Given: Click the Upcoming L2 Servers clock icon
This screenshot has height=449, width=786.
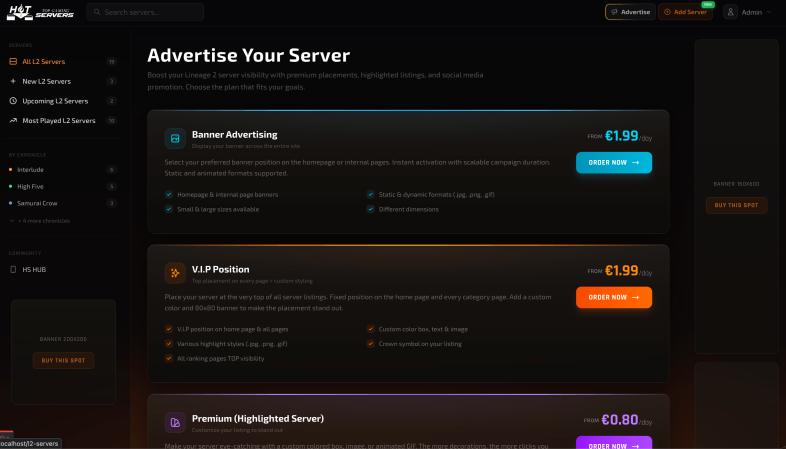Looking at the screenshot, I should 13,101.
